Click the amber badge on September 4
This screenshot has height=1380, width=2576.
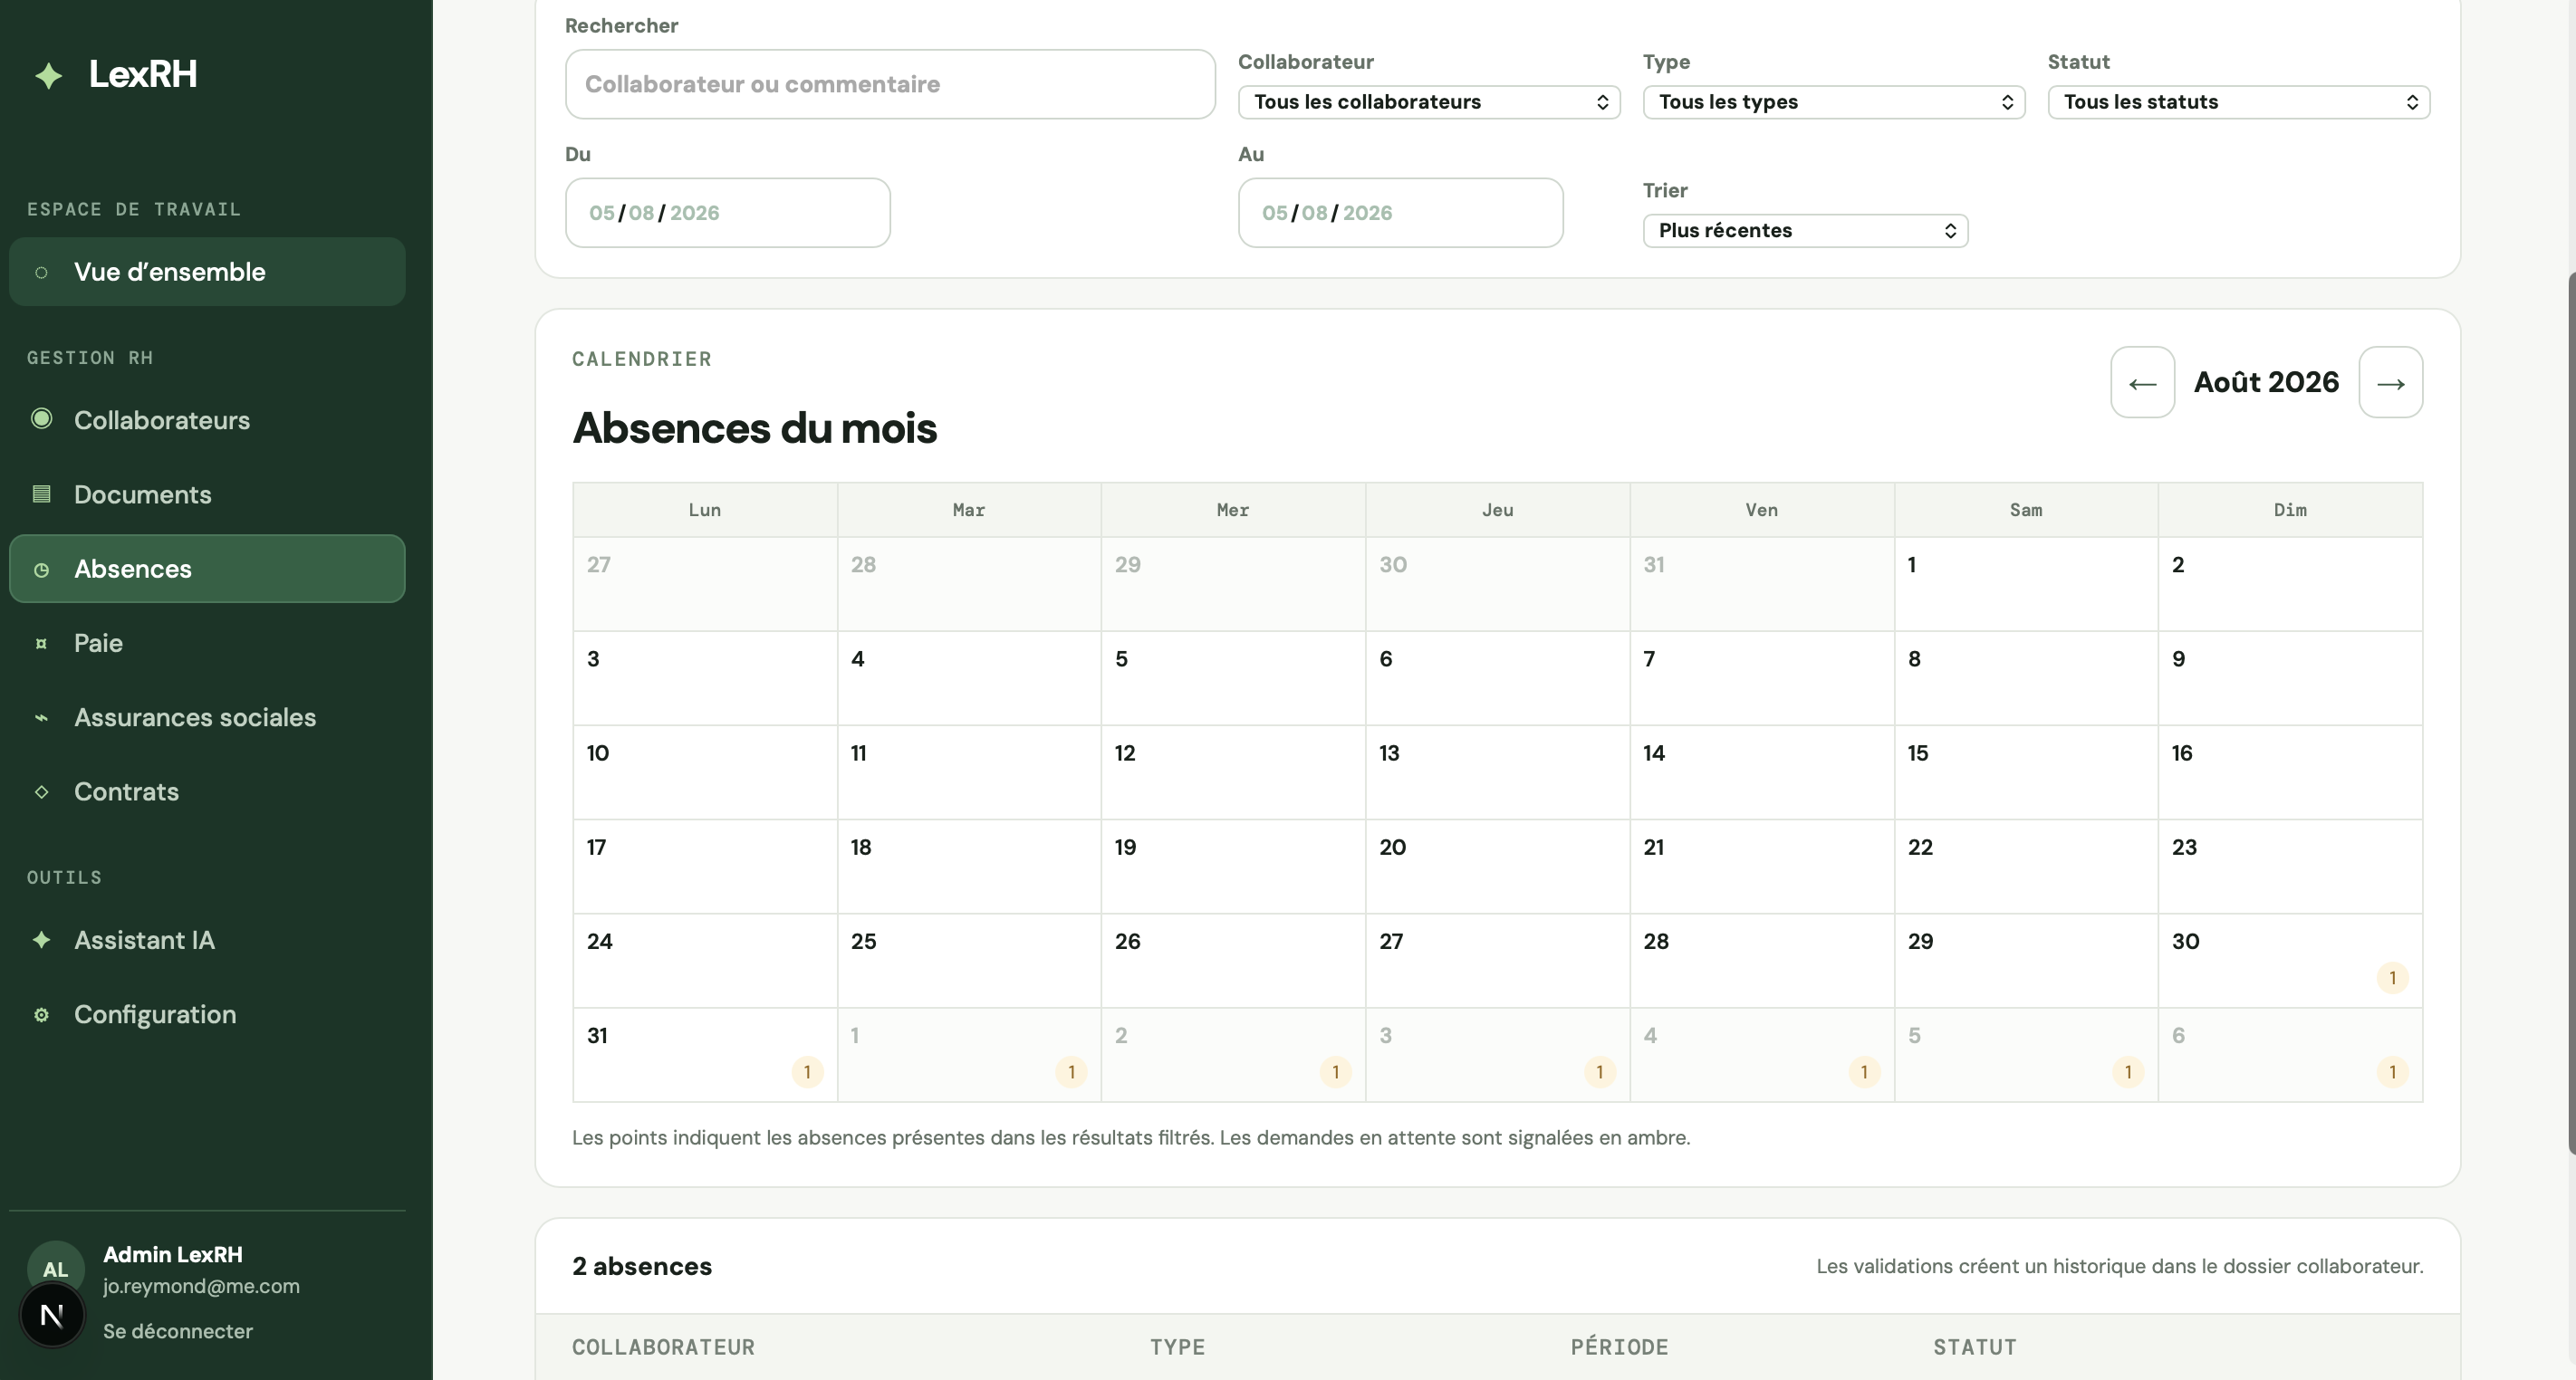click(1864, 1072)
